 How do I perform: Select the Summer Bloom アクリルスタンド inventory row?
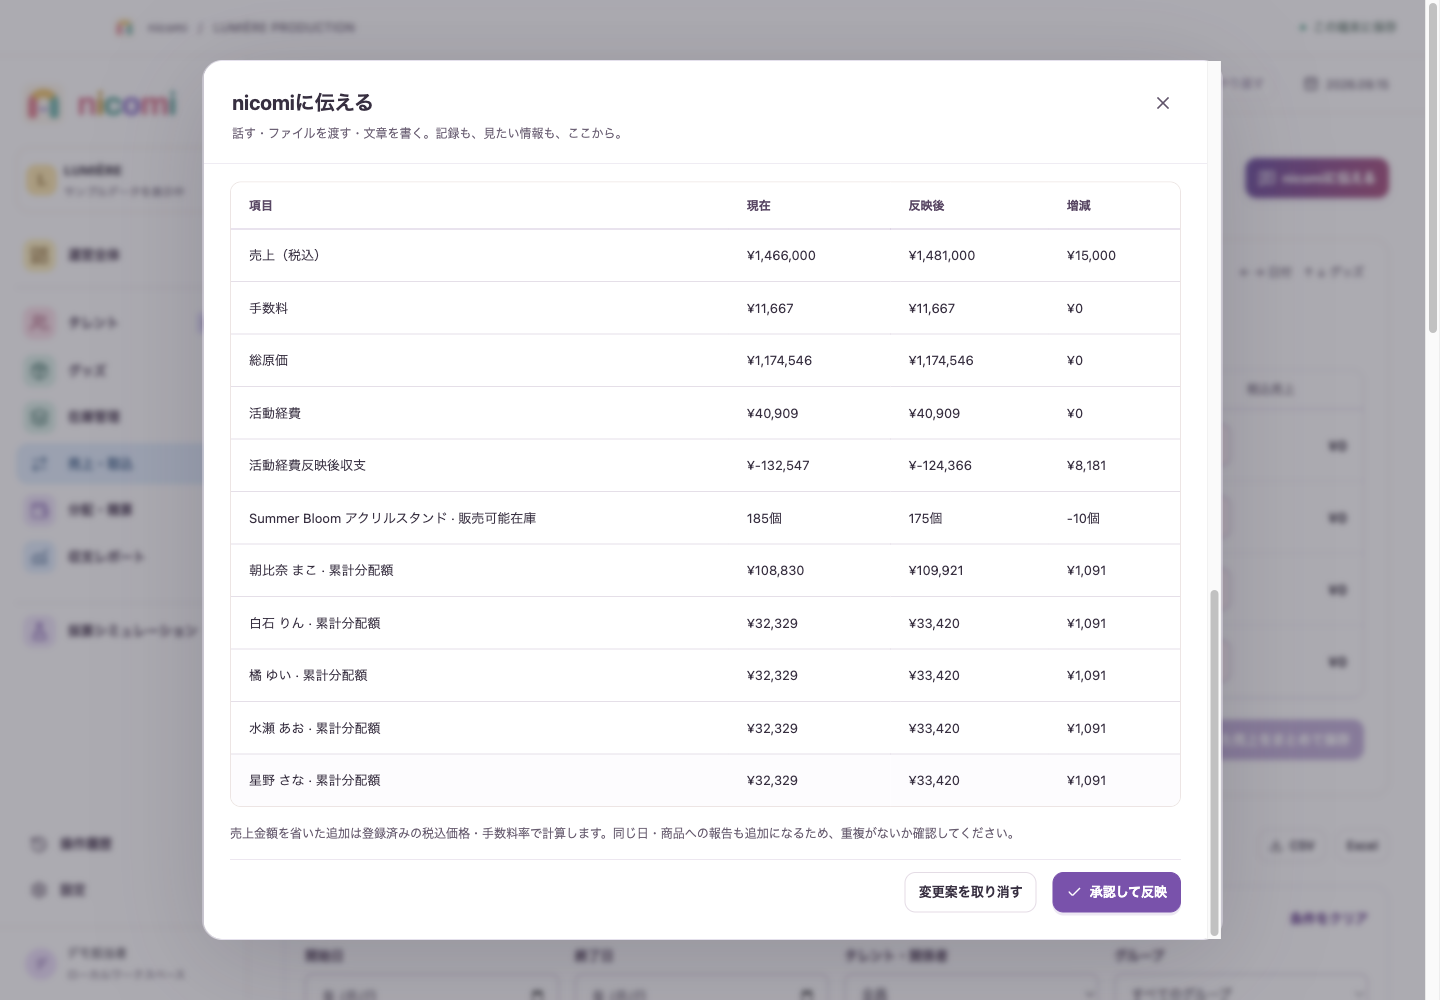(x=705, y=518)
